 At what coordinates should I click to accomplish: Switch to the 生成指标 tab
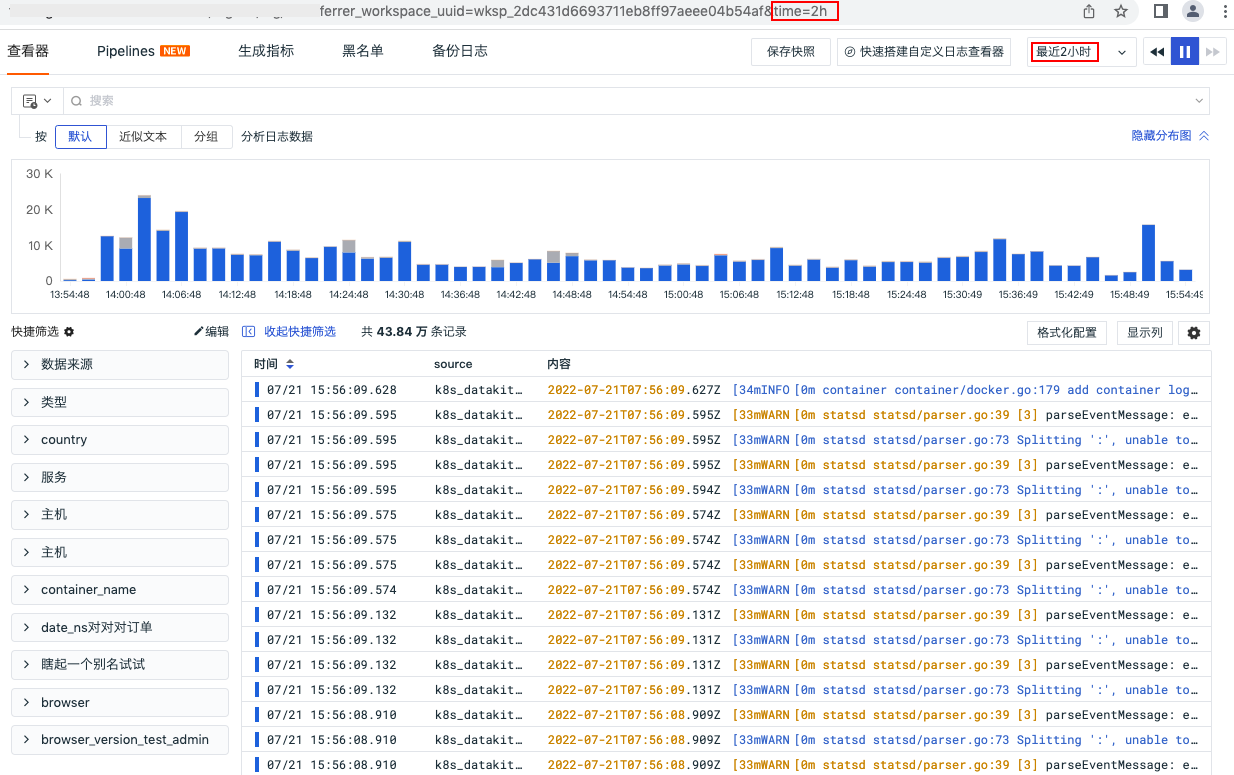click(266, 51)
